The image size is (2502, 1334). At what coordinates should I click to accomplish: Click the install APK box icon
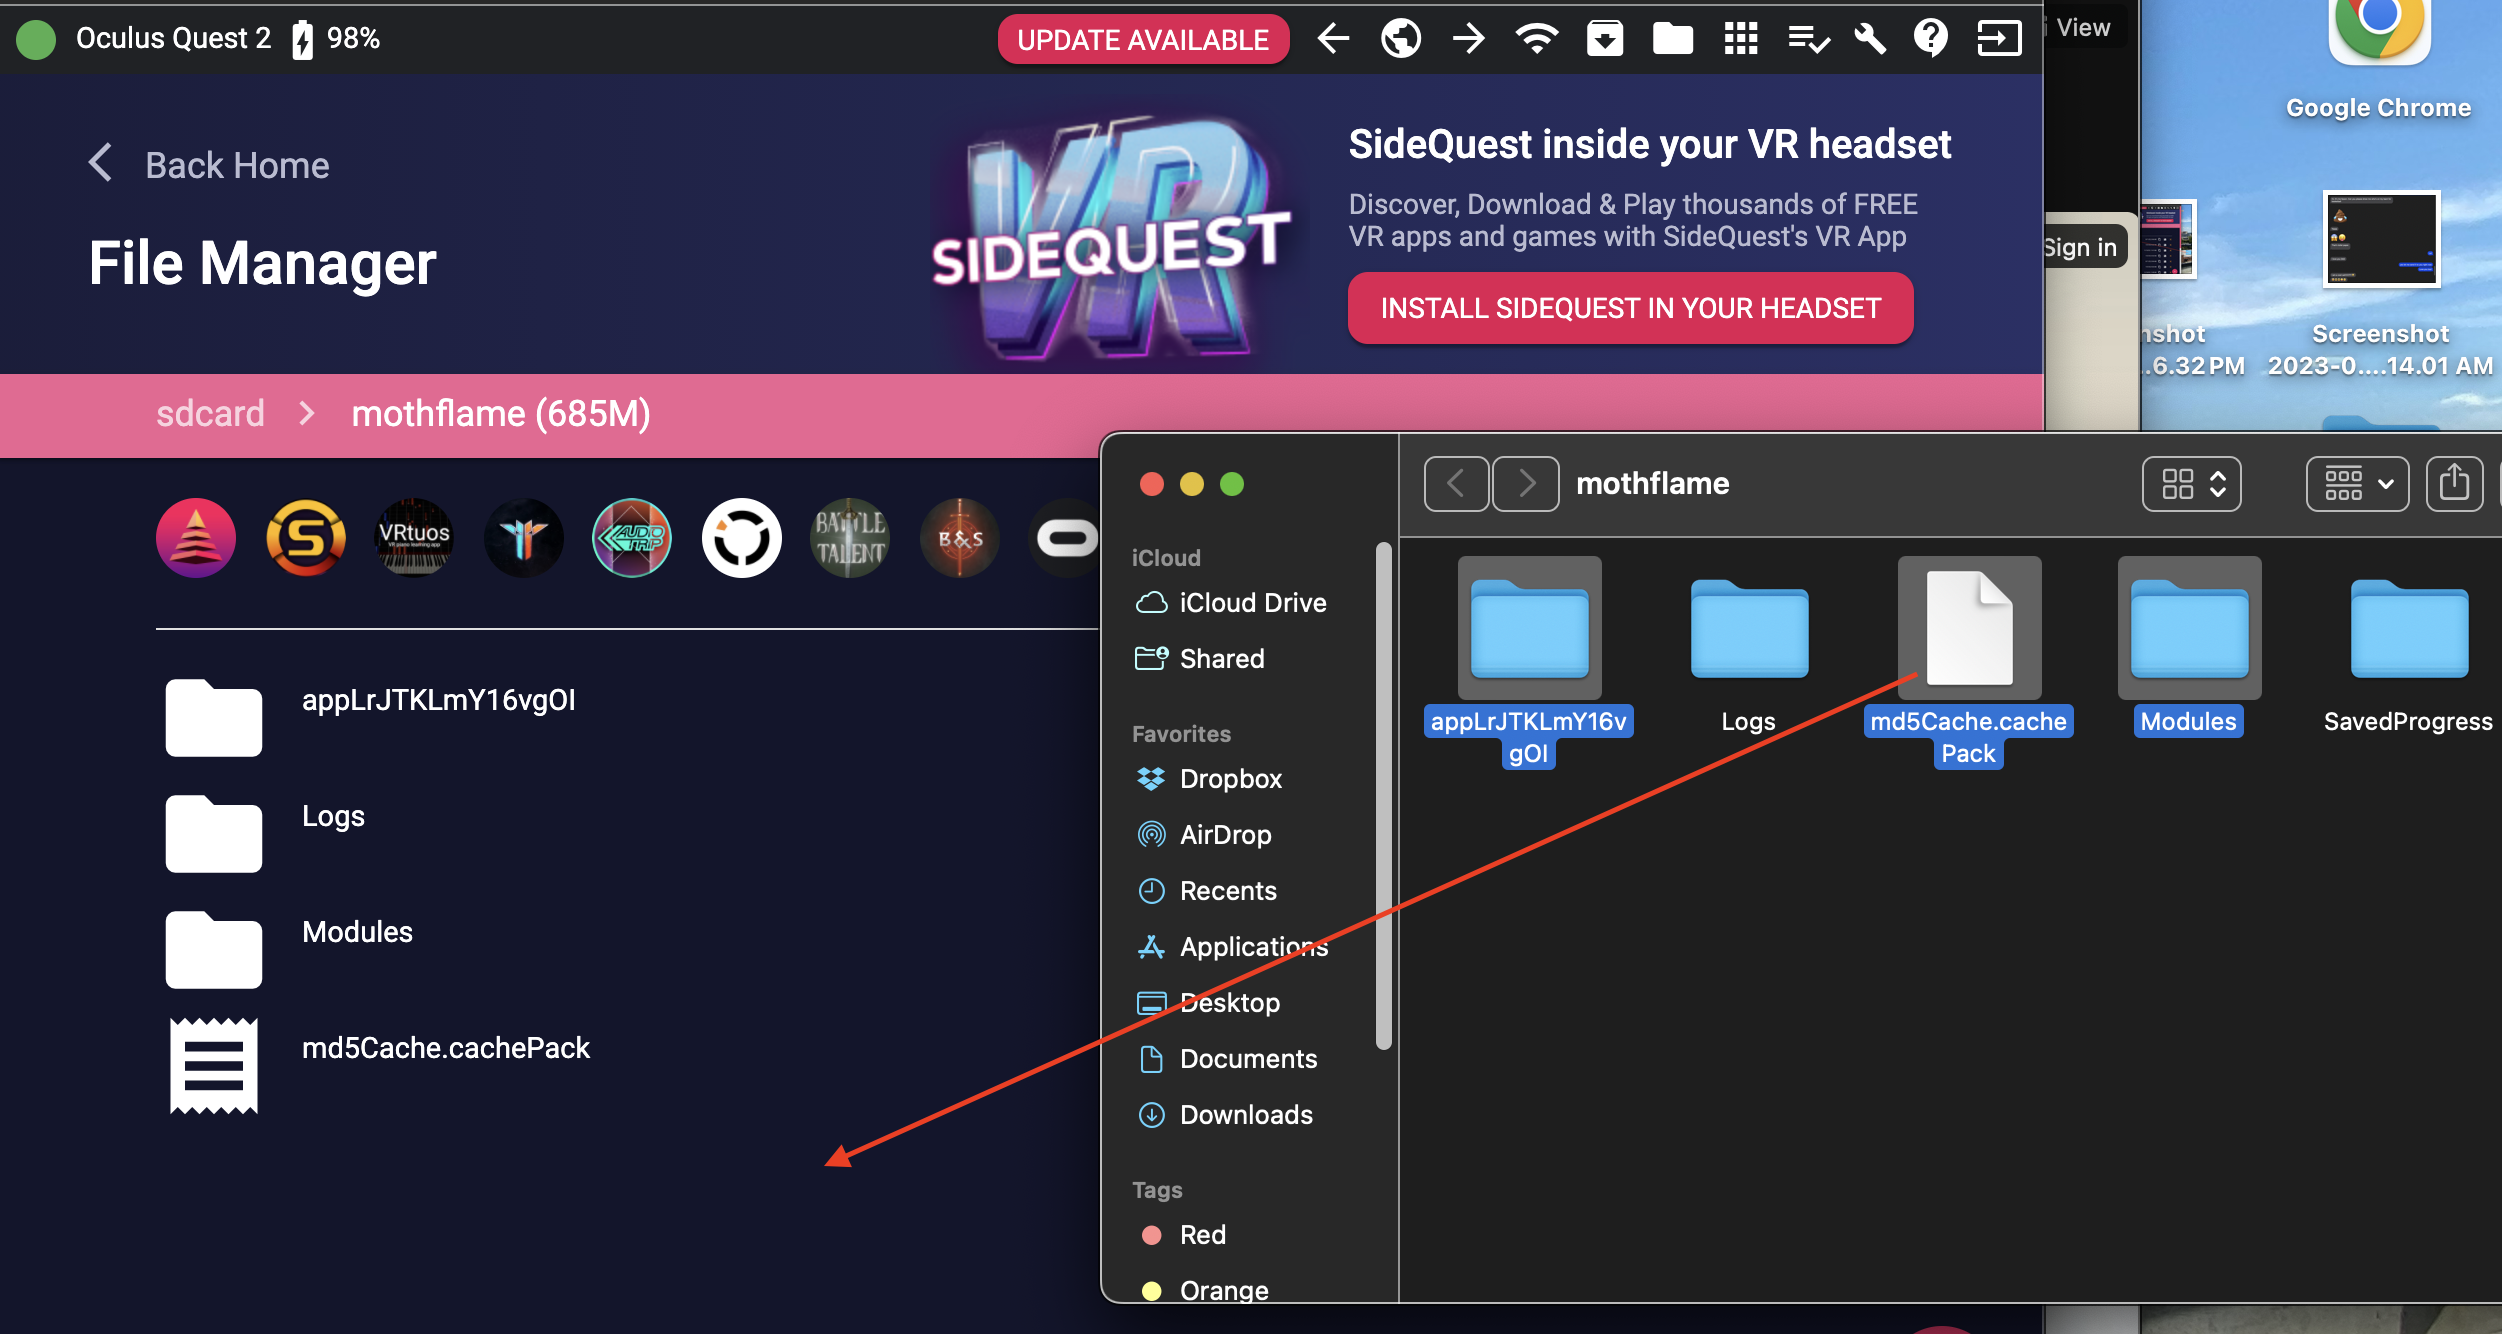point(1604,39)
